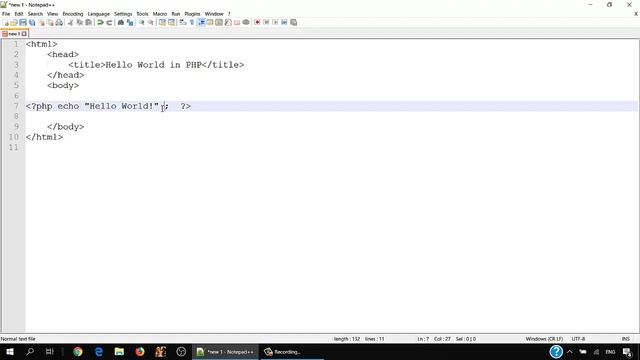Undo the last edit via the toolbar
Viewport: 640px width, 360px height.
click(100, 22)
